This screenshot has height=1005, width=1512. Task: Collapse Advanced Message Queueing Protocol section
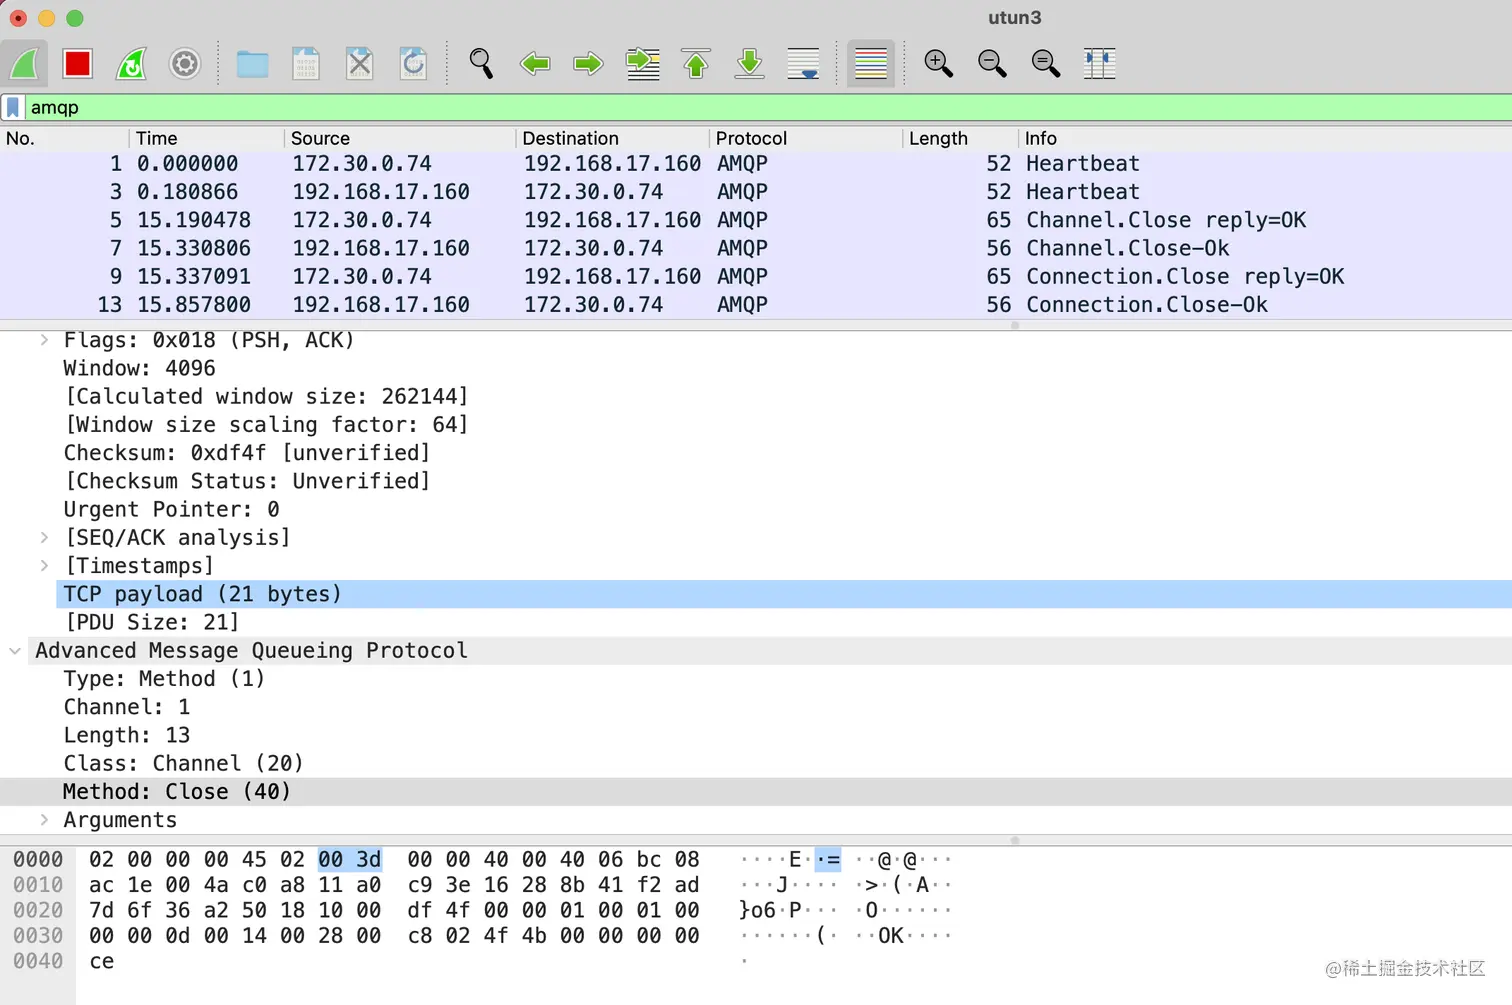[x=15, y=650]
